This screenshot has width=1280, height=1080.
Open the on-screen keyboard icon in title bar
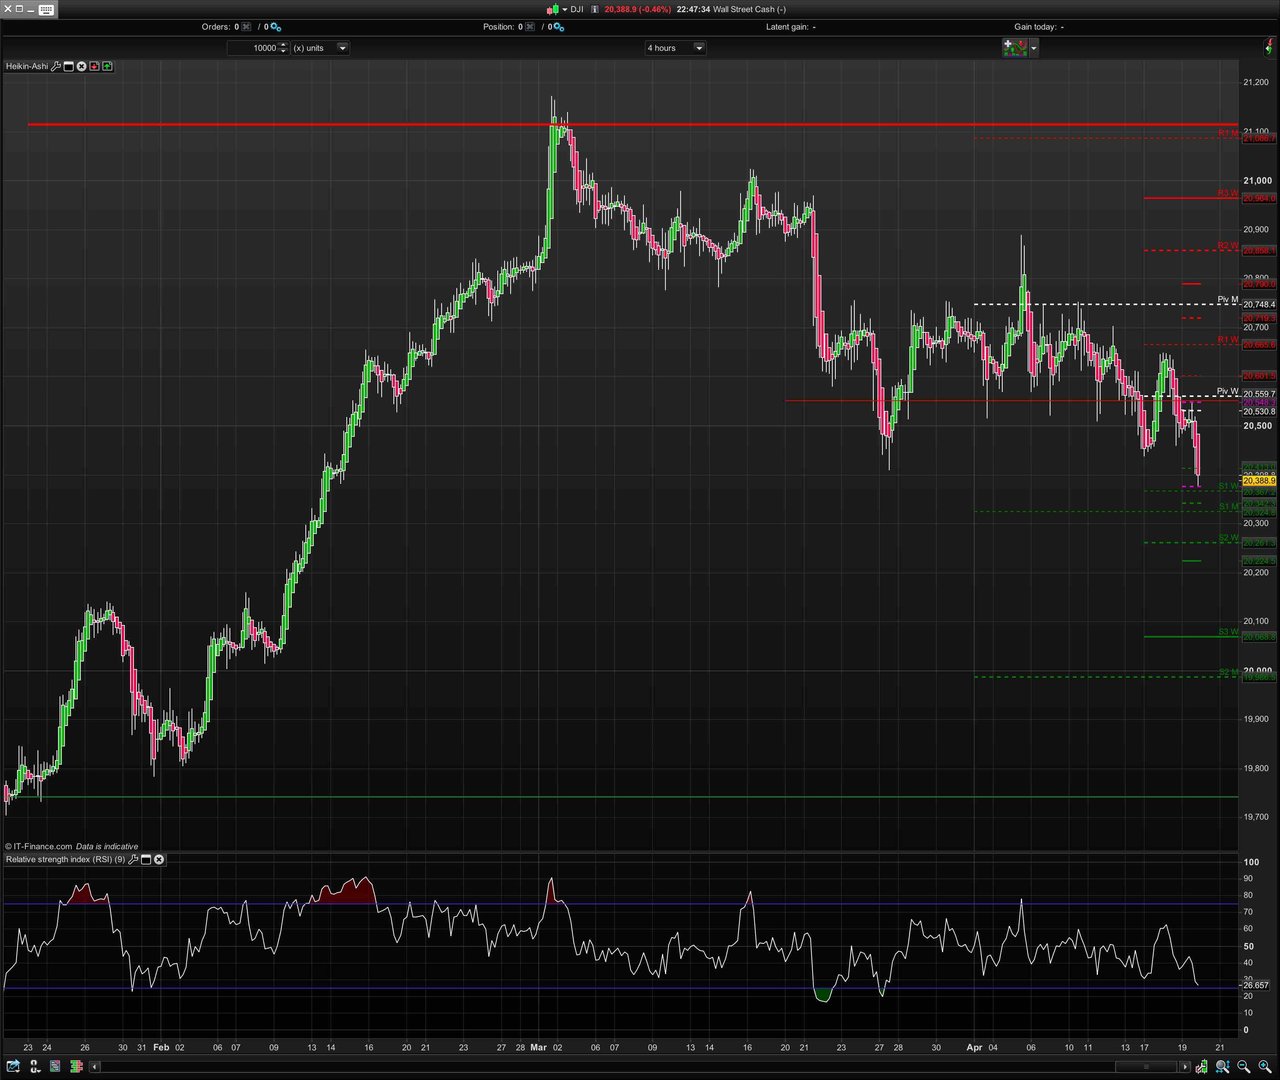[47, 9]
